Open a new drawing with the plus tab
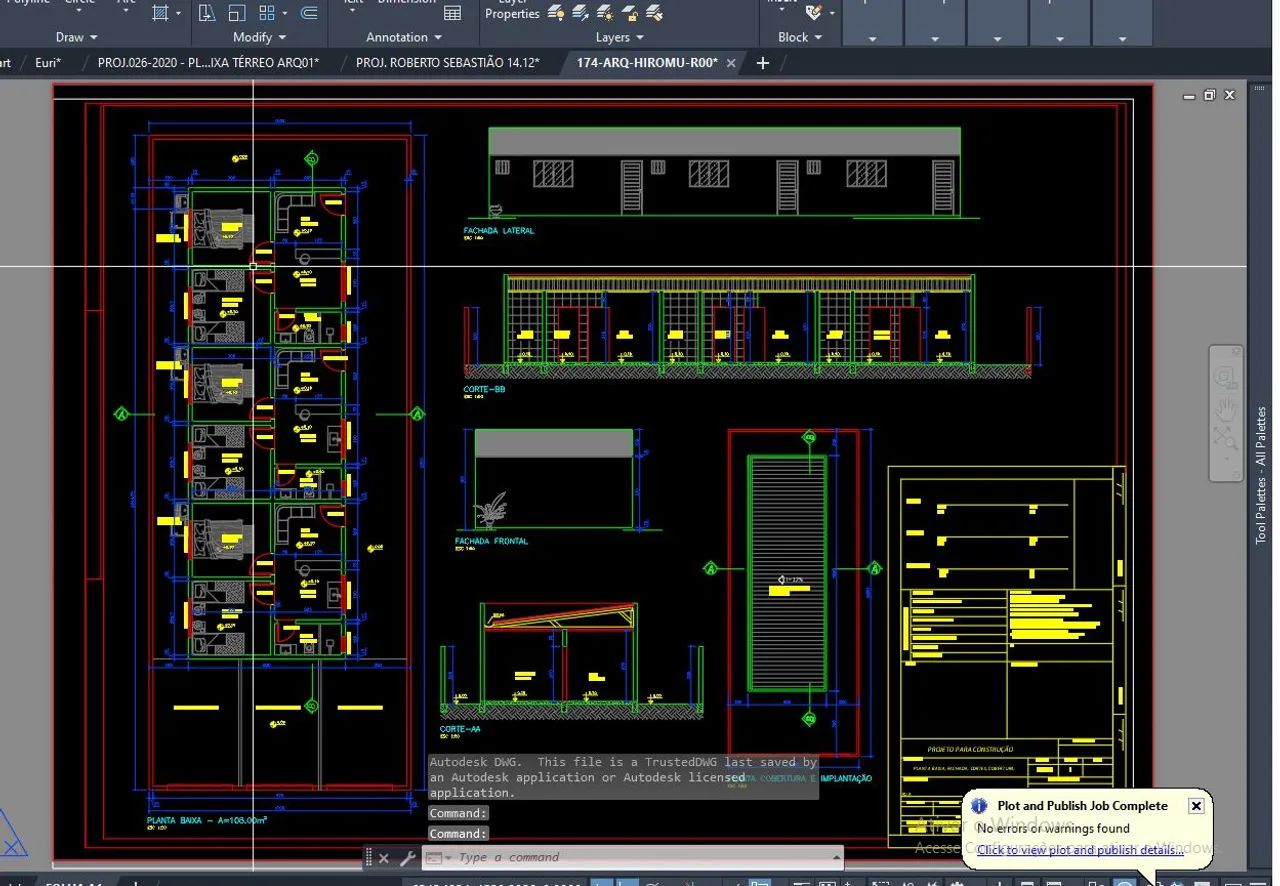 coord(762,62)
